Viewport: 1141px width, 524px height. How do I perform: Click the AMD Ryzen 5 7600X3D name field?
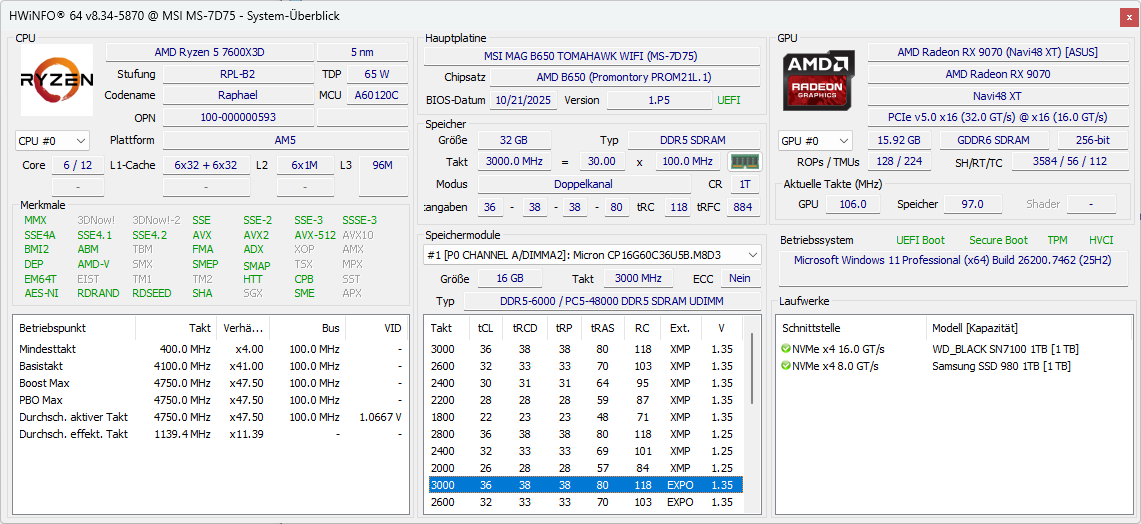click(x=210, y=52)
